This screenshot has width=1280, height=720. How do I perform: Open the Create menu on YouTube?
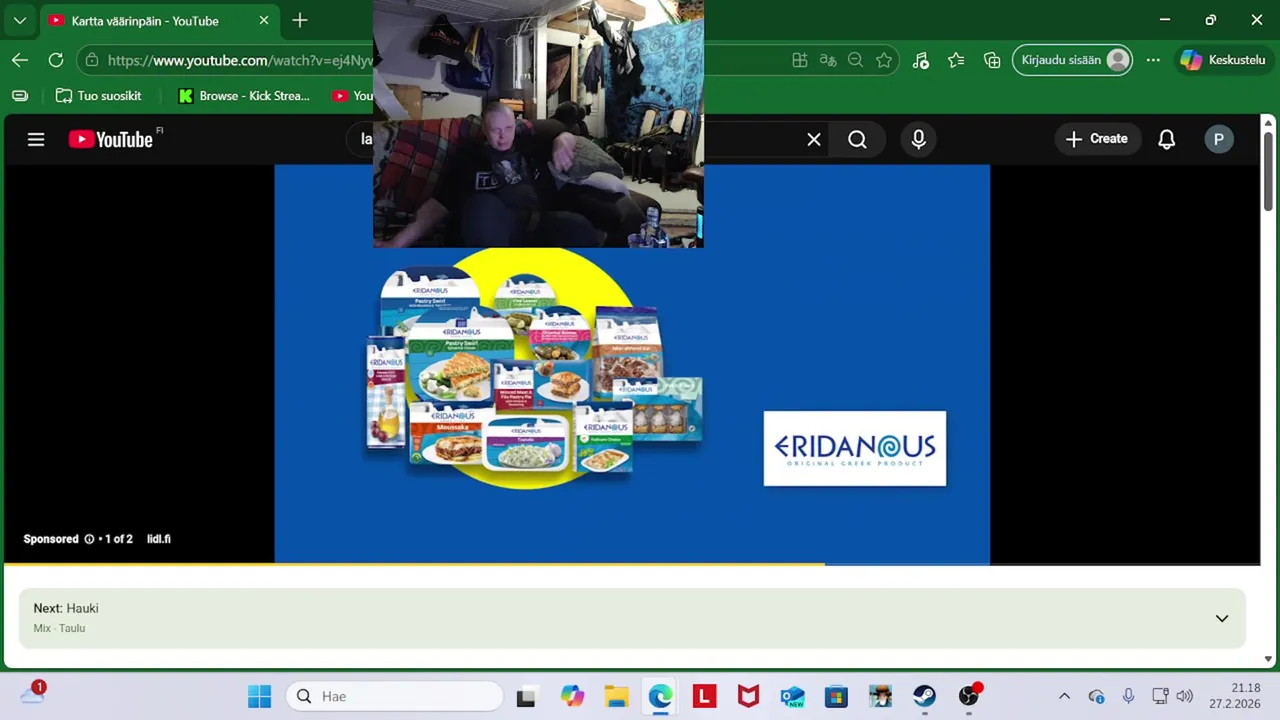pos(1097,139)
